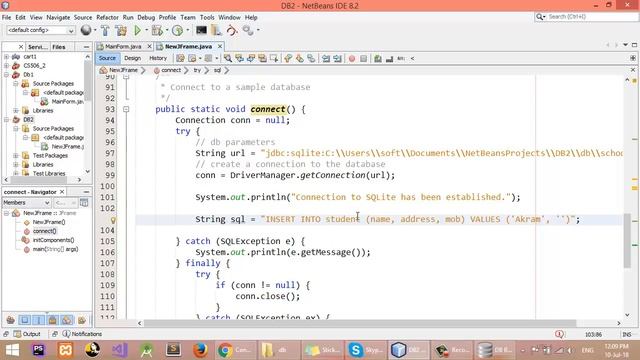Click the Comment code icon

click(378, 58)
